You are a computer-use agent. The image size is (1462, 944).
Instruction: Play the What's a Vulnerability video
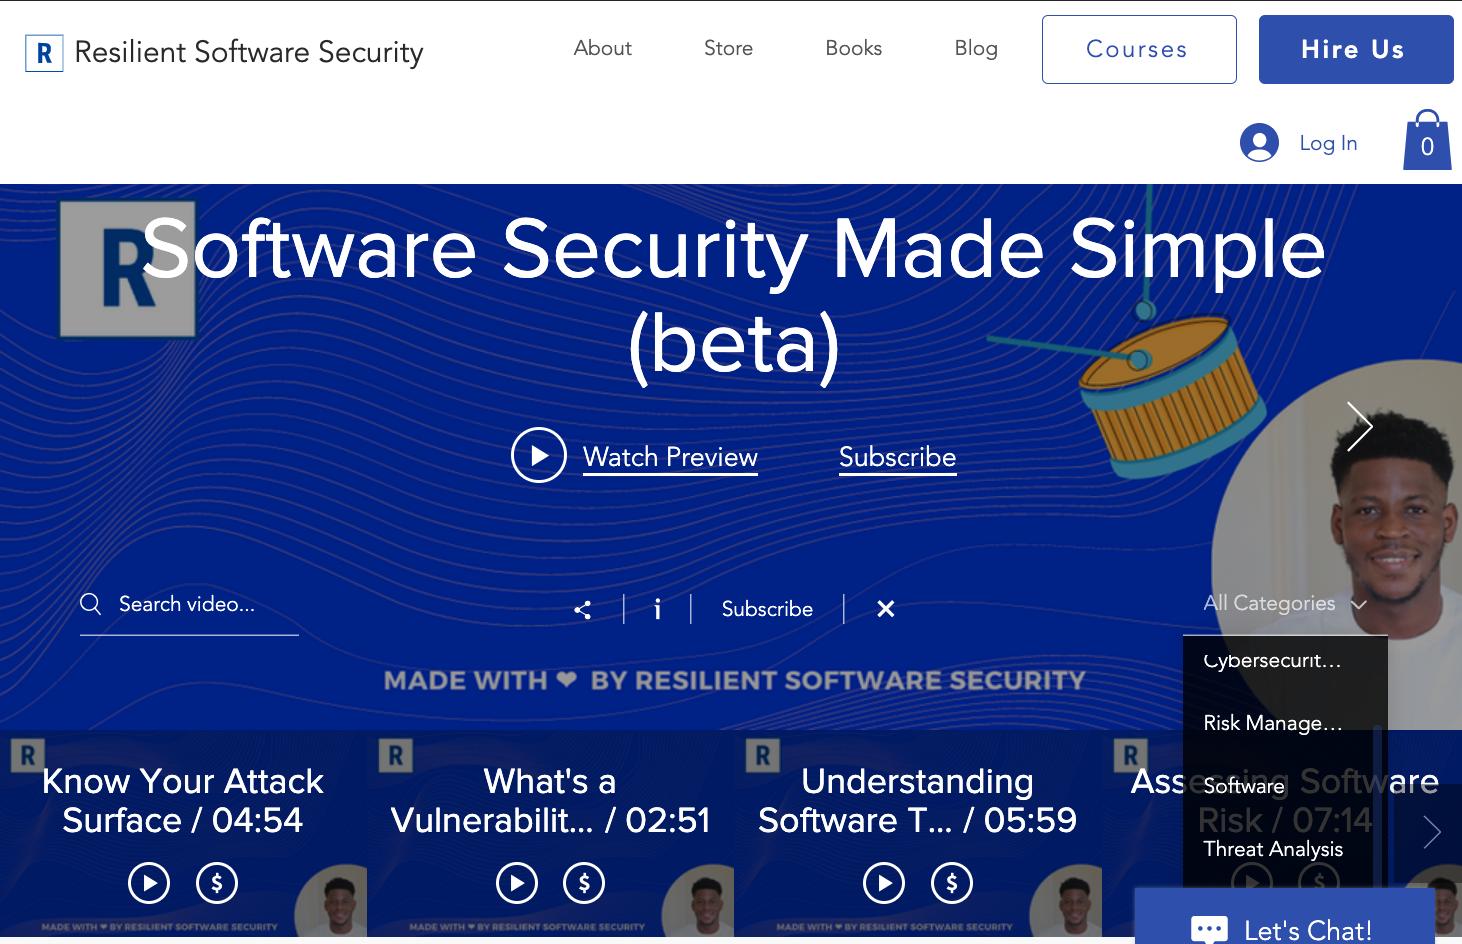pyautogui.click(x=516, y=883)
